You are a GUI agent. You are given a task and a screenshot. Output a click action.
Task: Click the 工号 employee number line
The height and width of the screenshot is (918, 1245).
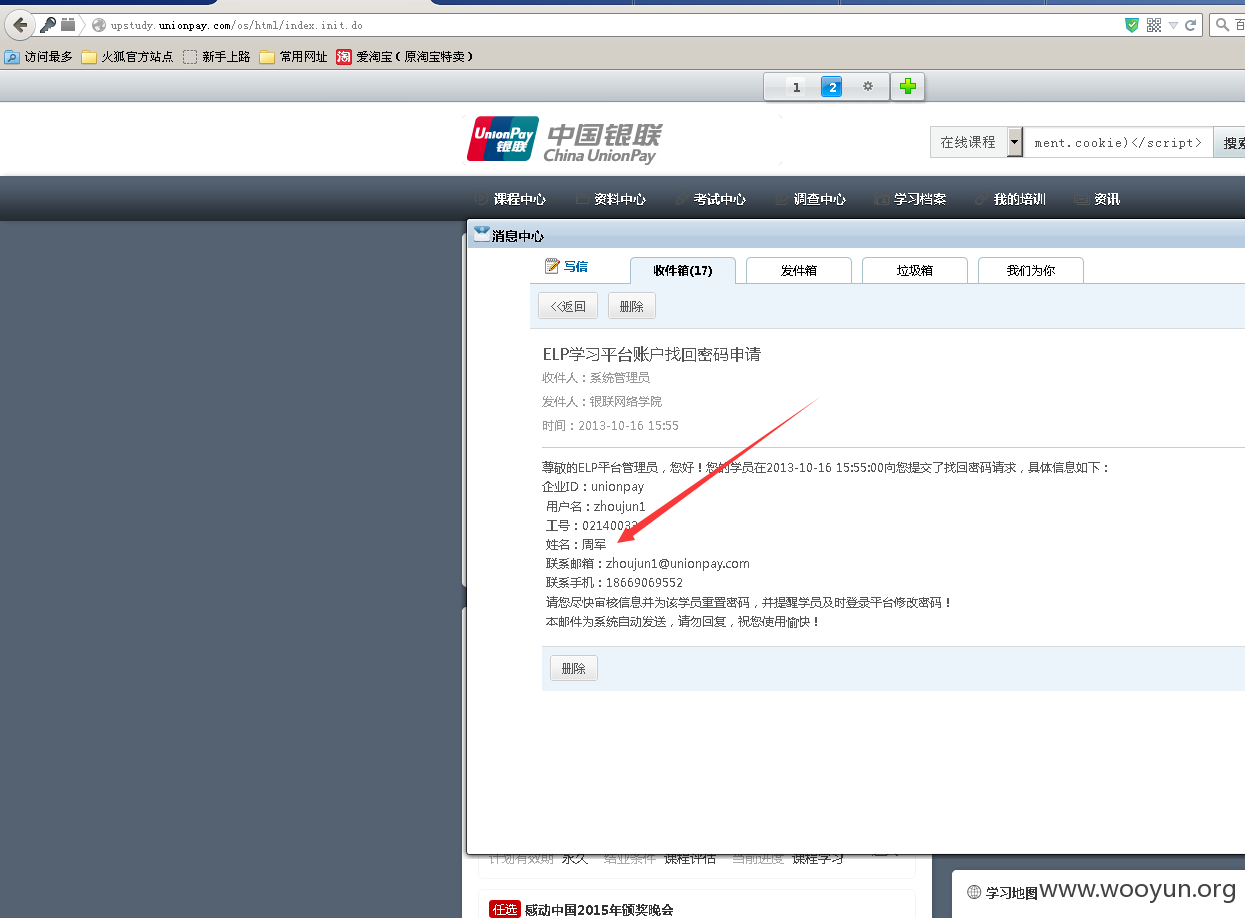[592, 526]
